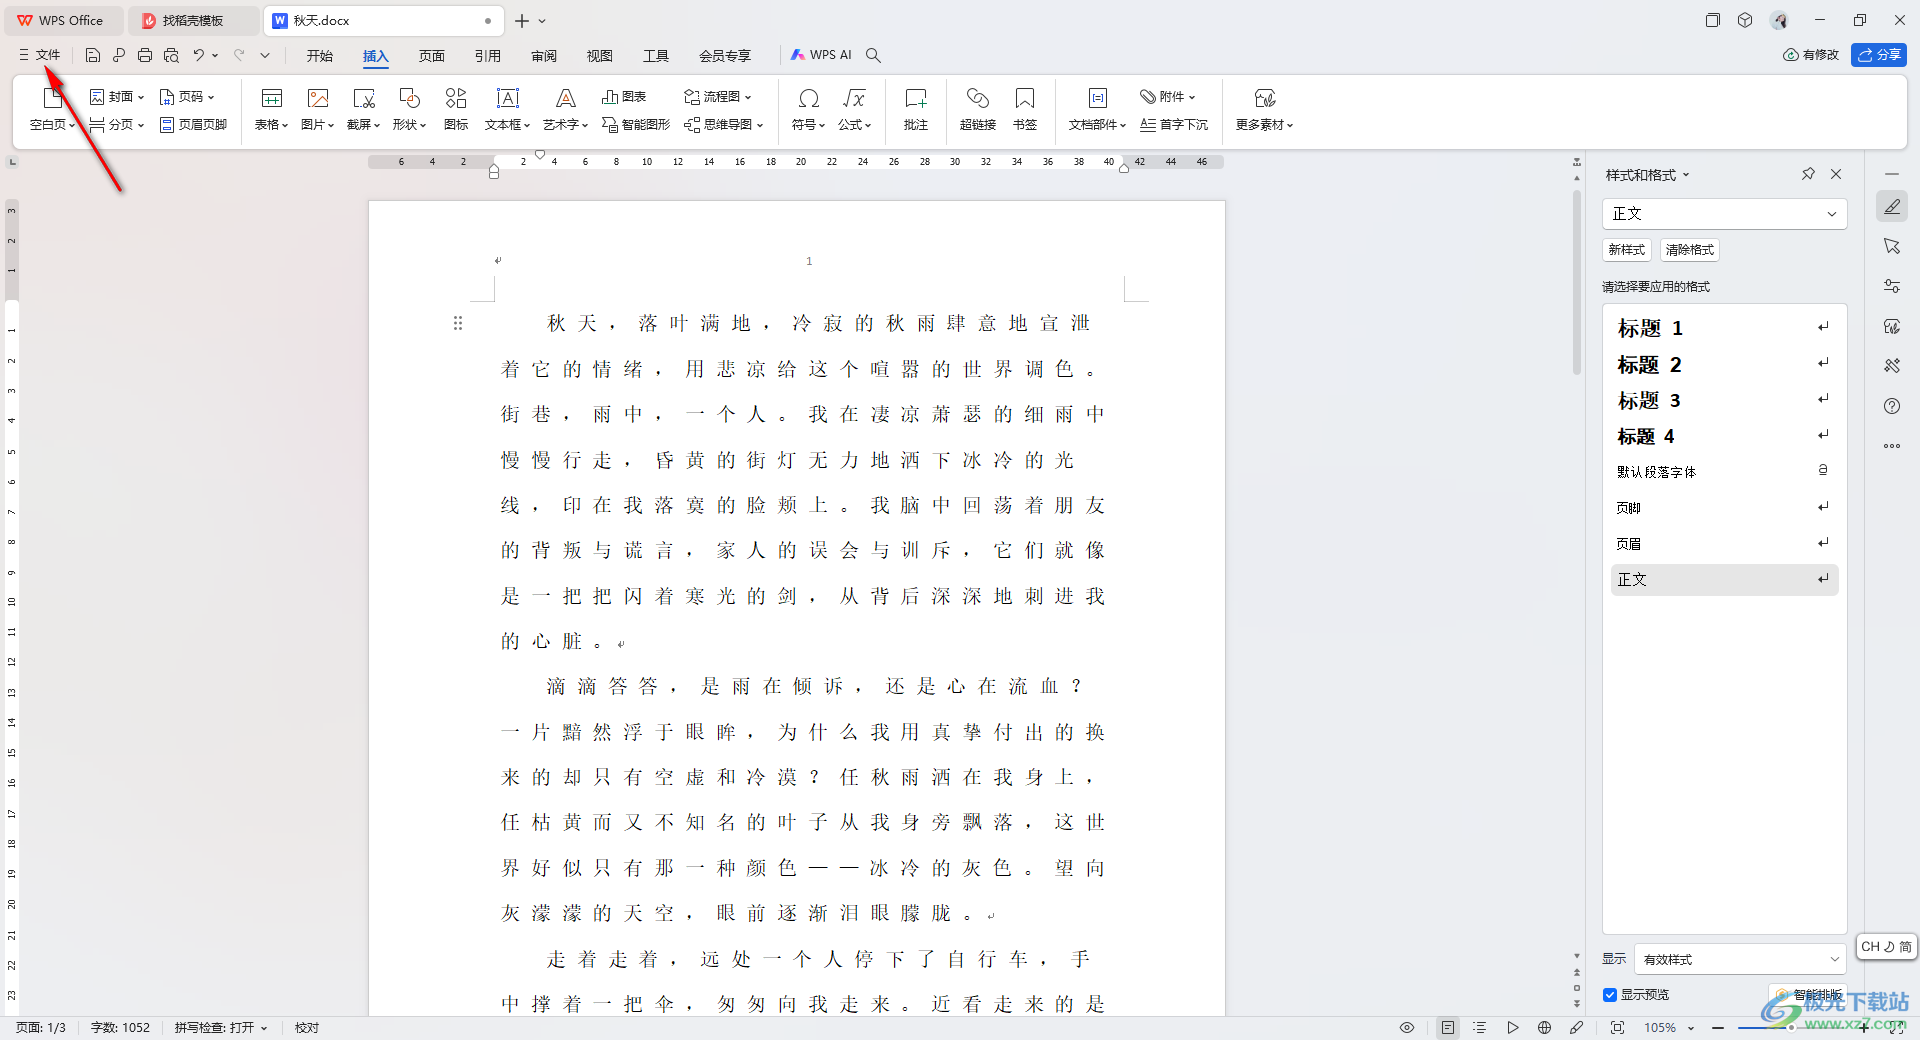Open the help icon in right sidebar

[x=1892, y=406]
